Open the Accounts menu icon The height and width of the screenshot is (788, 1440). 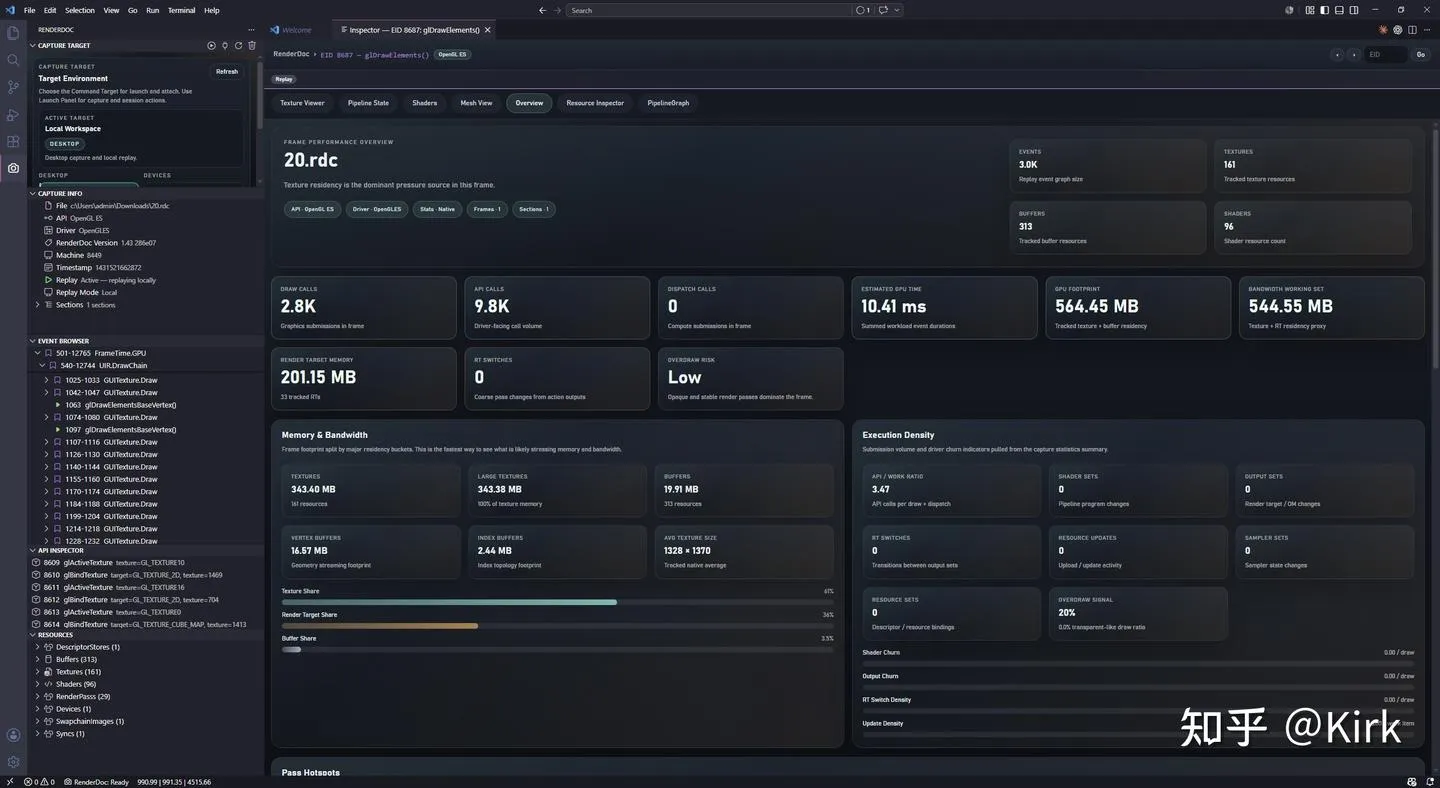tap(13, 735)
